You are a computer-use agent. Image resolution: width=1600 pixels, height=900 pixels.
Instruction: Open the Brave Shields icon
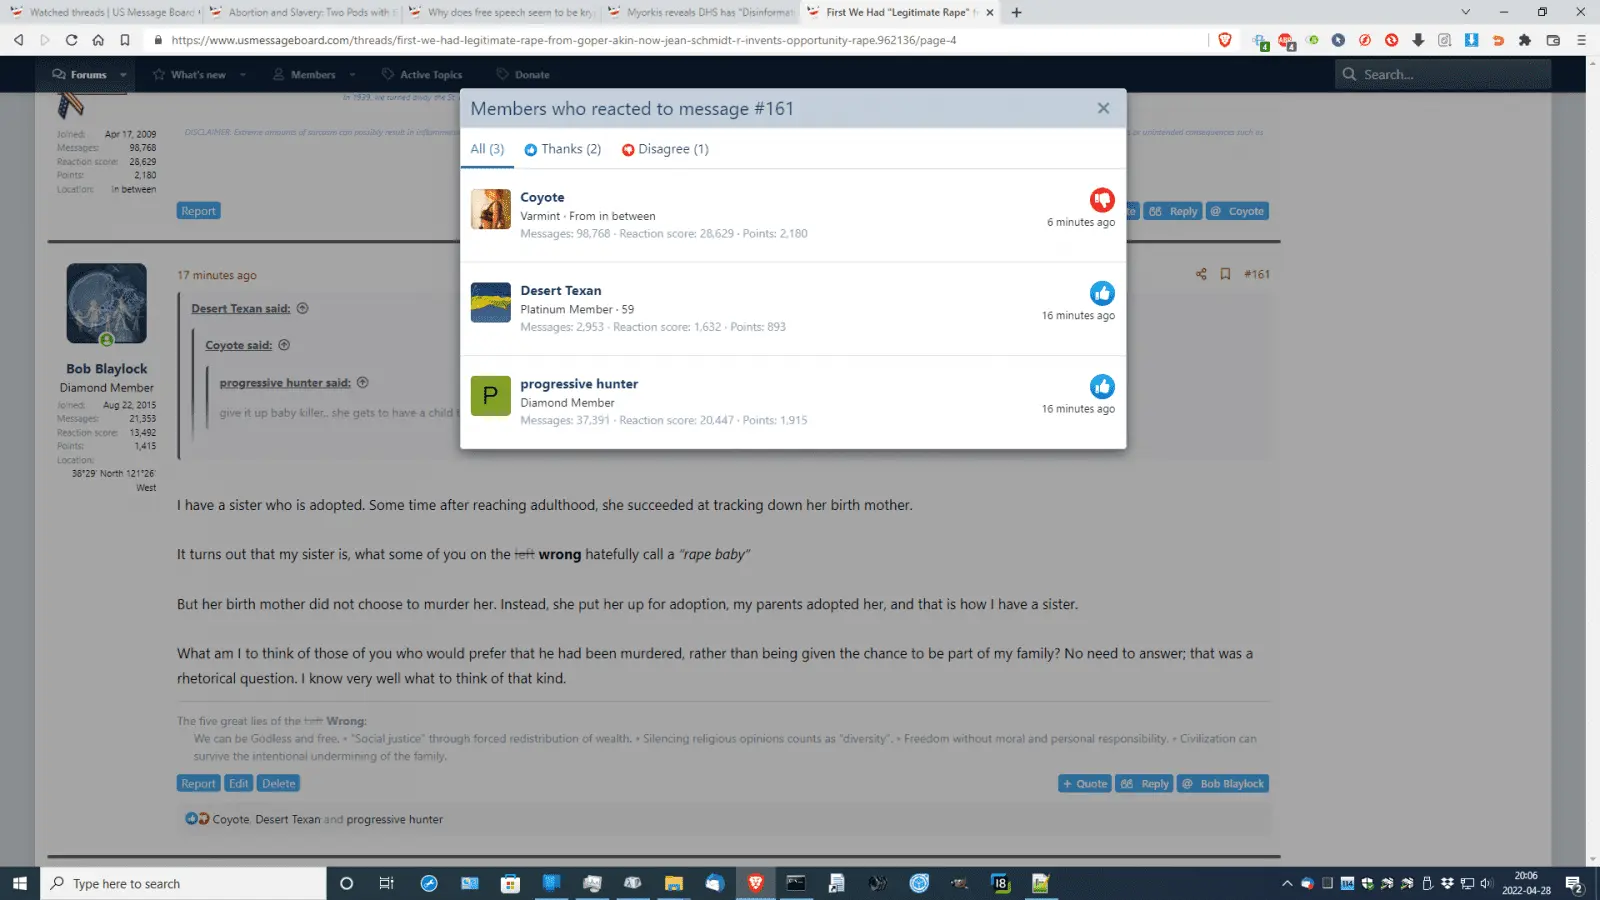coord(1225,40)
